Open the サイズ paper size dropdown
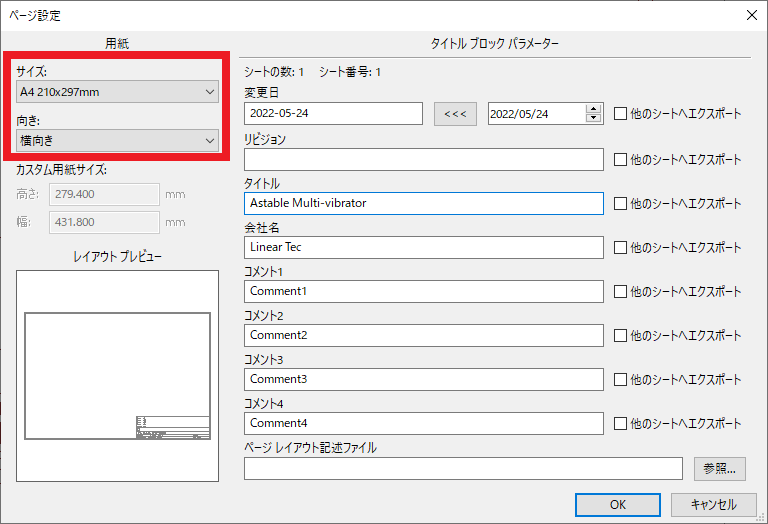Image resolution: width=768 pixels, height=524 pixels. point(118,92)
